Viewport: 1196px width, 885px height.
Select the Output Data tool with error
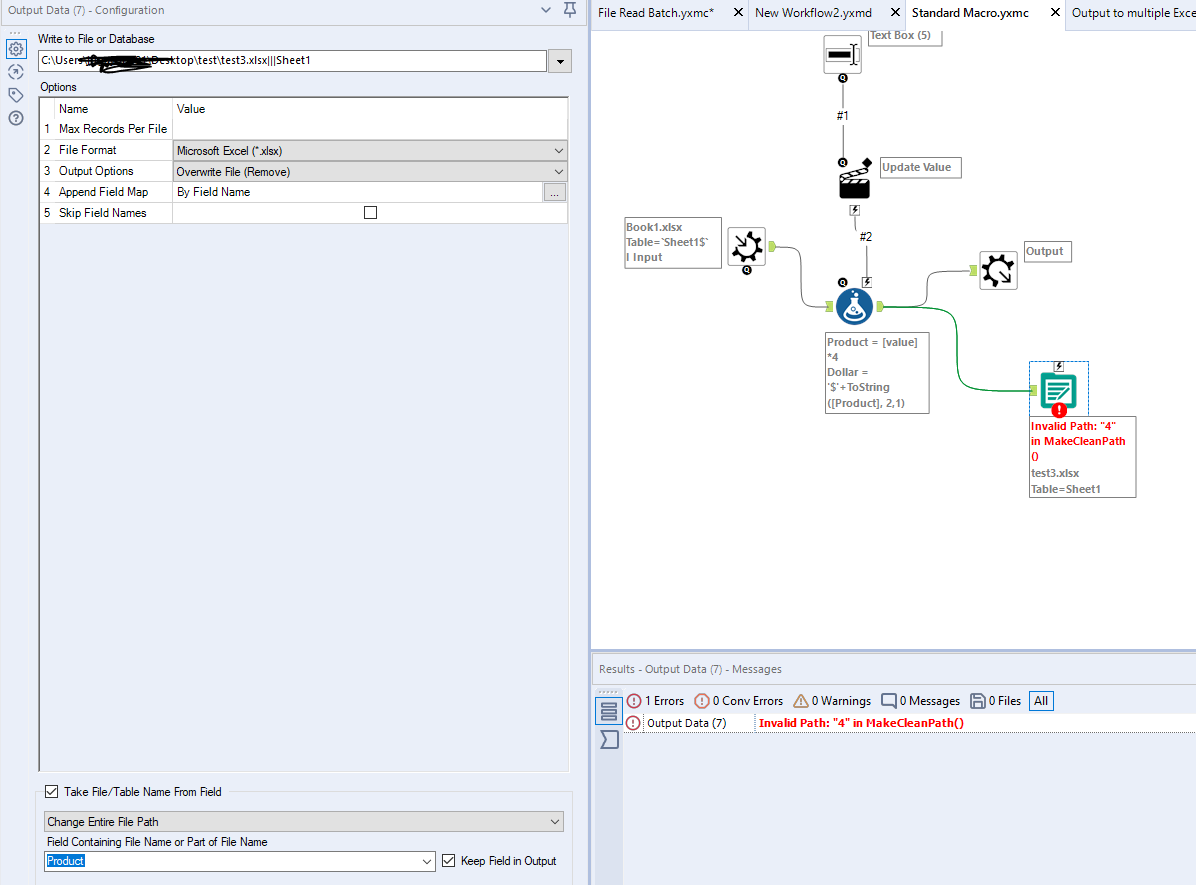[1059, 391]
